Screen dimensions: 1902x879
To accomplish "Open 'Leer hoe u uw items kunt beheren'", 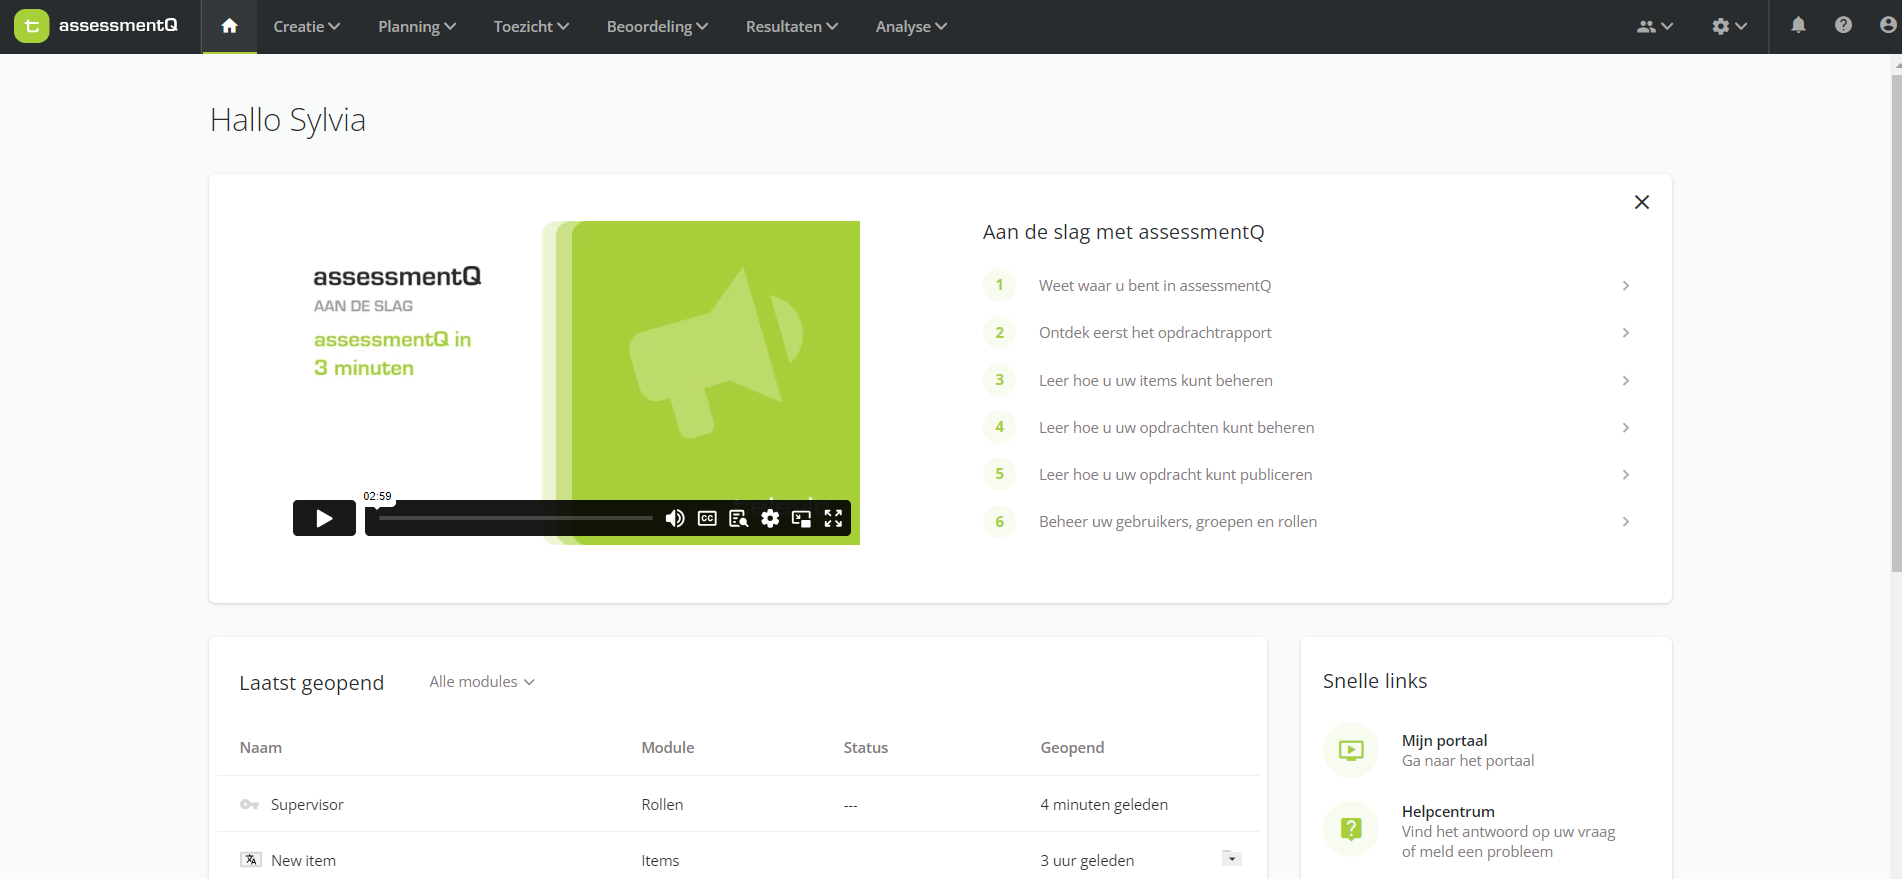I will click(x=1156, y=381).
